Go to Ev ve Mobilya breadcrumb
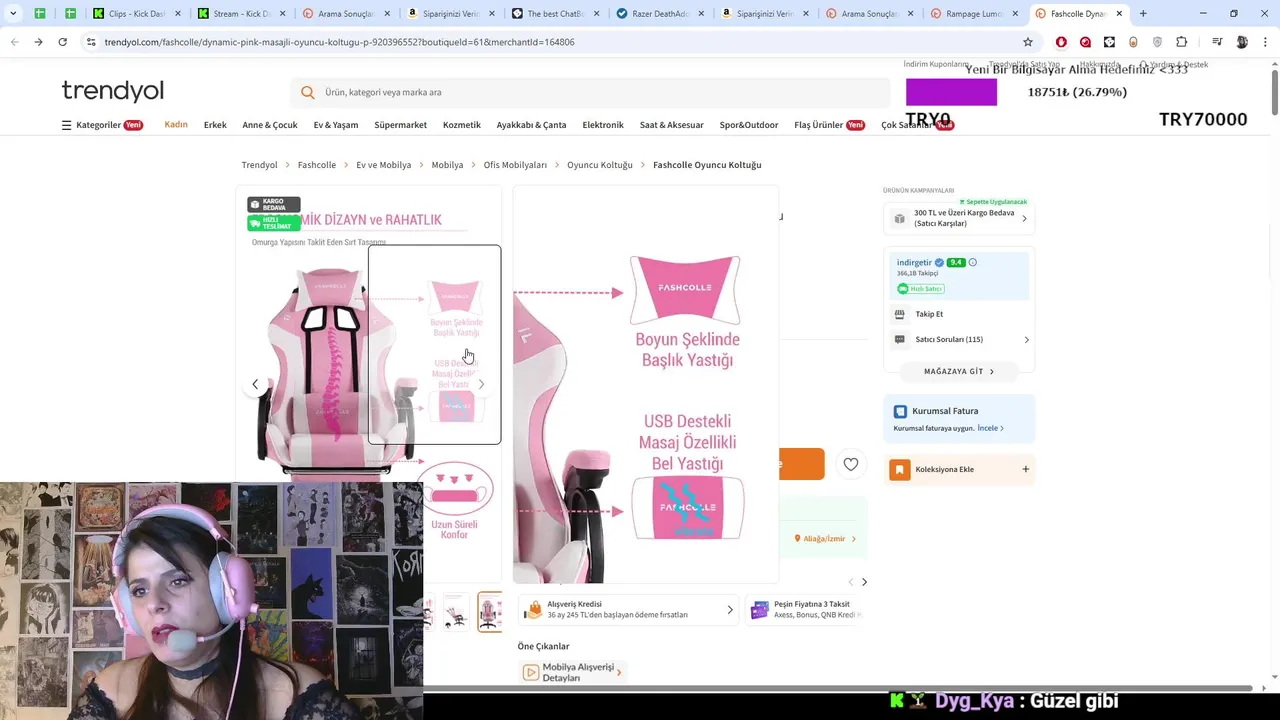The image size is (1280, 720). [384, 165]
